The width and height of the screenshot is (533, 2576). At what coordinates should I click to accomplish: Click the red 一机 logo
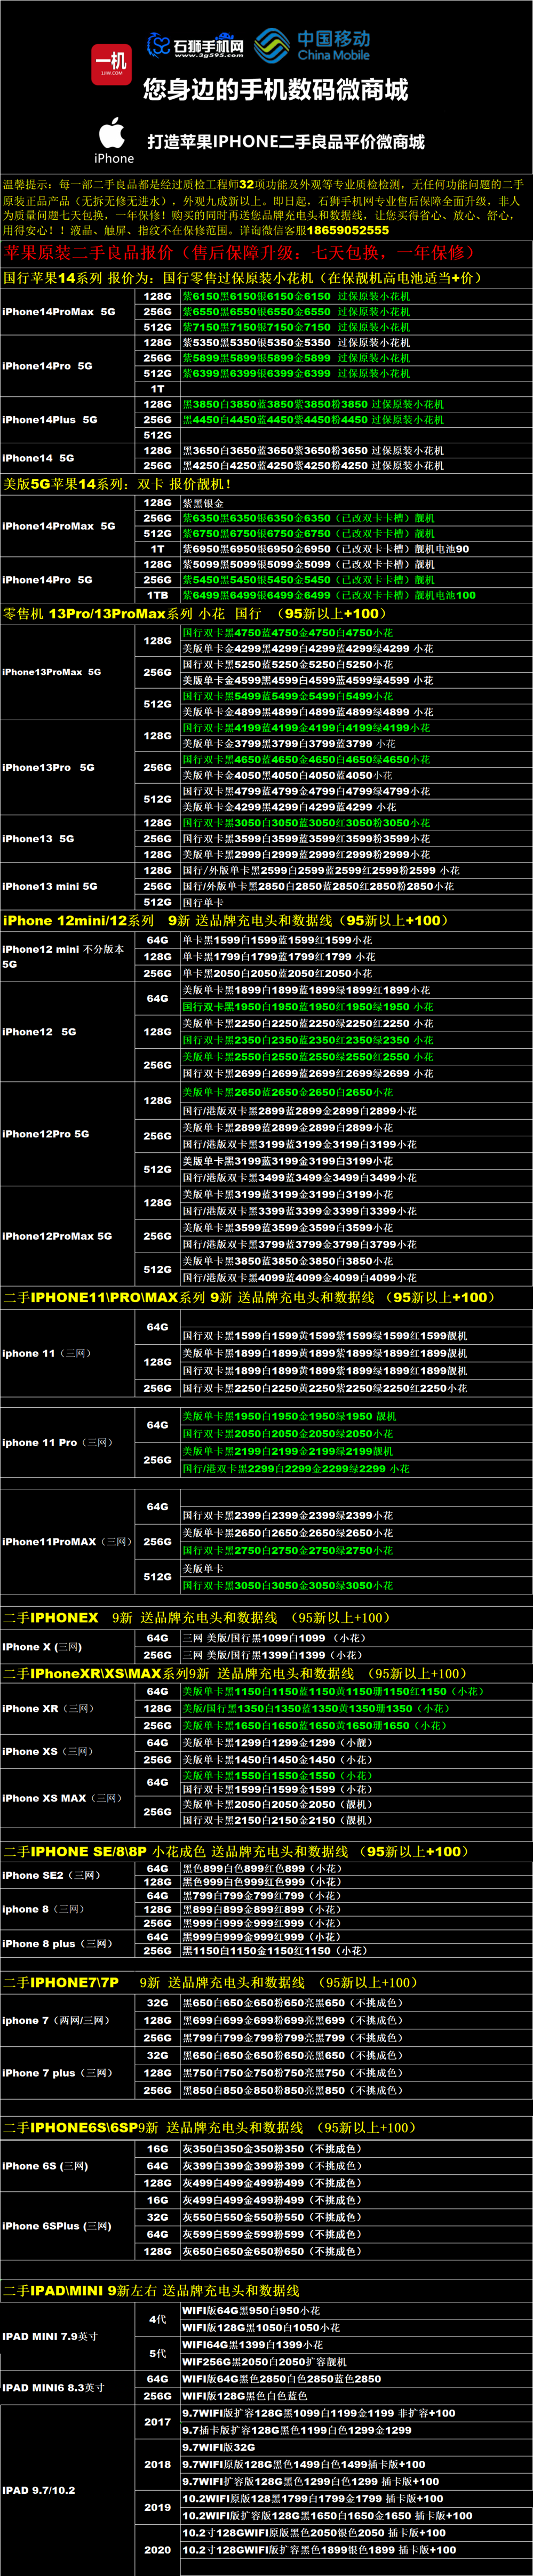click(111, 64)
